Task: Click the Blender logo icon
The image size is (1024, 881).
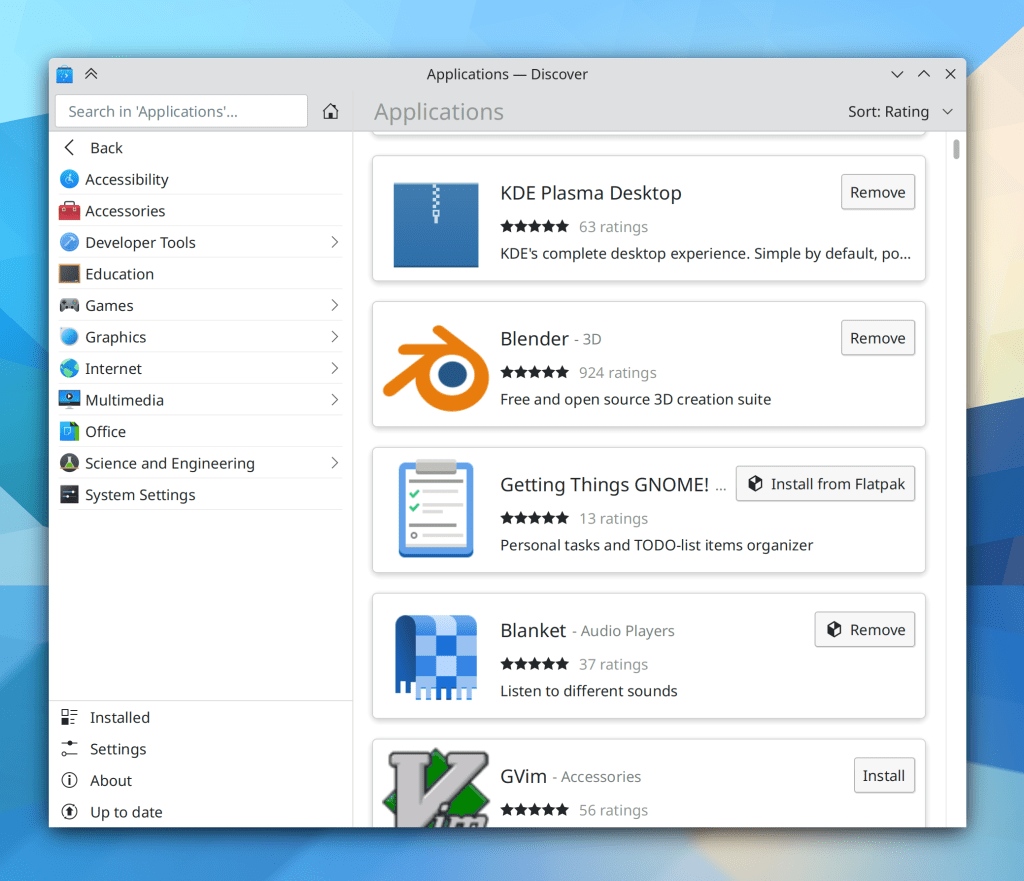Action: [x=435, y=369]
